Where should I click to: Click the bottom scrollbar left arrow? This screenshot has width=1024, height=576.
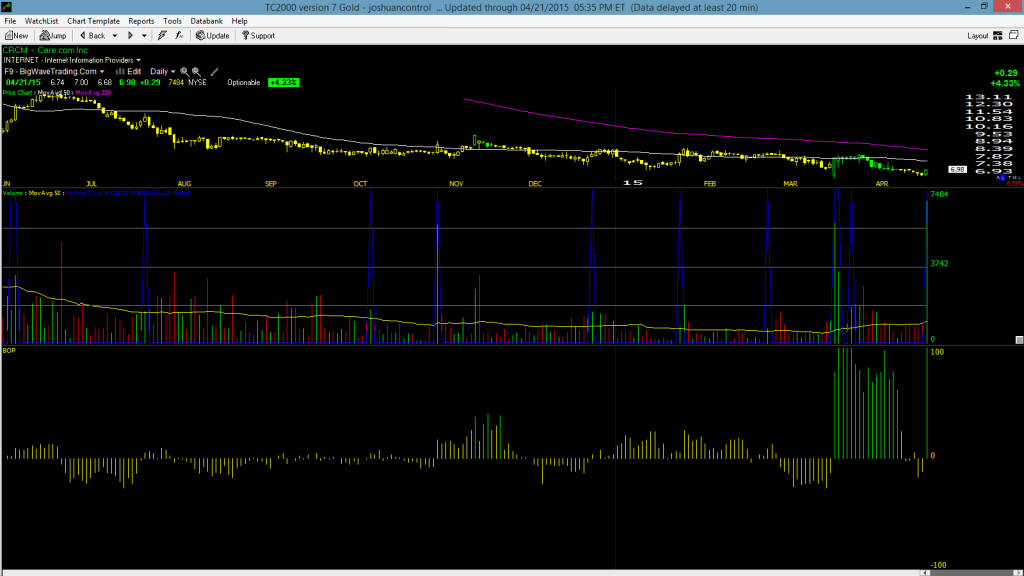point(924,573)
